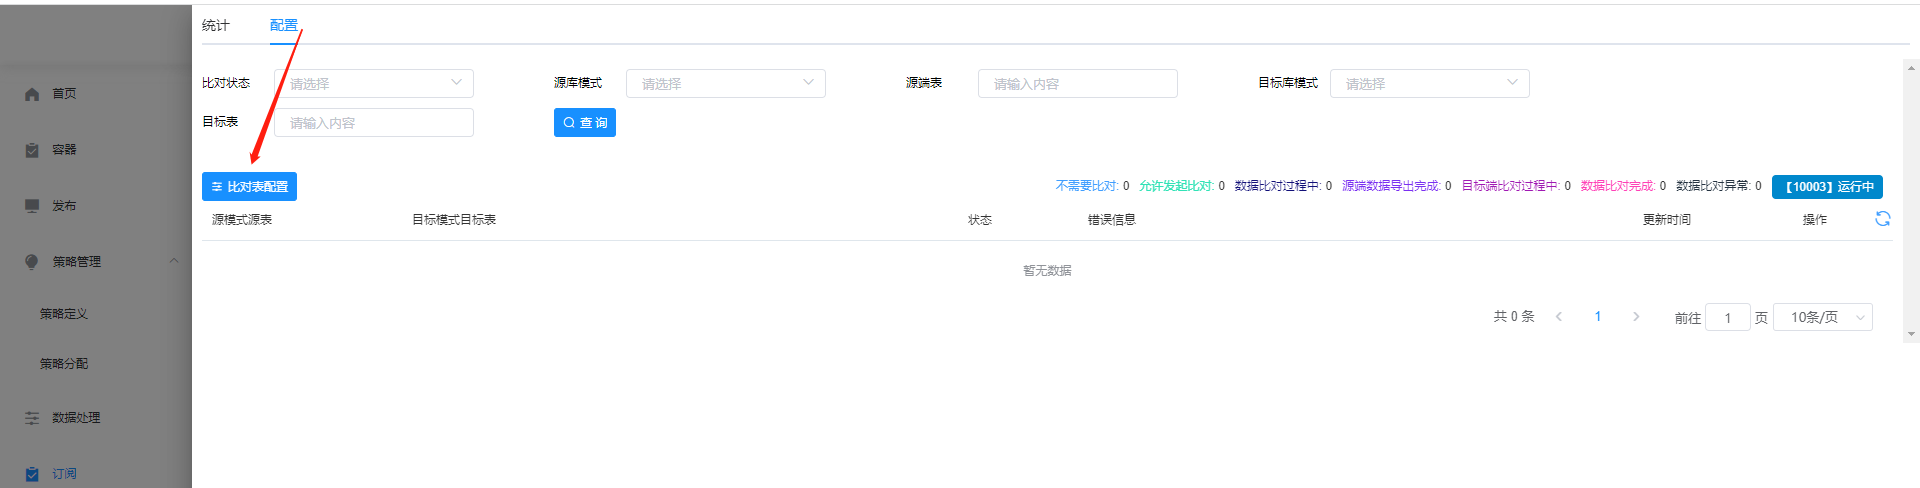Screen dimensions: 1920x488
Task: Open the 目标库模式 dropdown
Action: click(1429, 84)
